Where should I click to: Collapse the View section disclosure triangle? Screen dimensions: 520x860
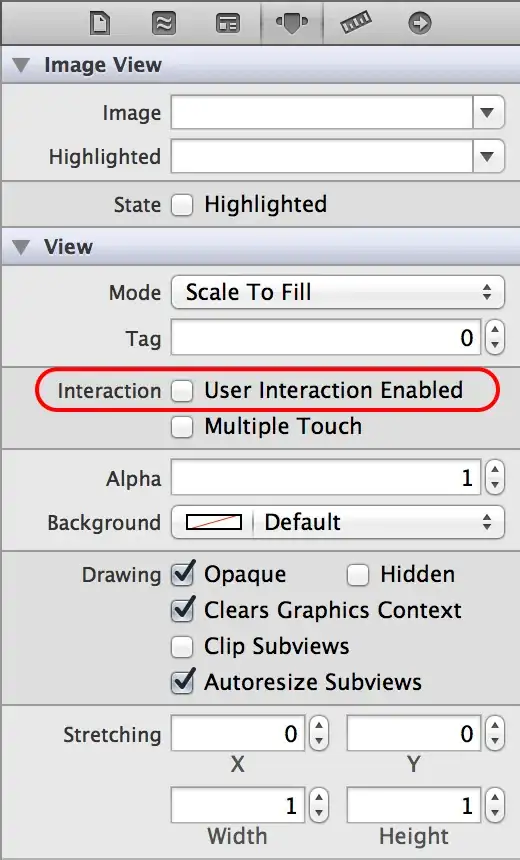tap(21, 247)
